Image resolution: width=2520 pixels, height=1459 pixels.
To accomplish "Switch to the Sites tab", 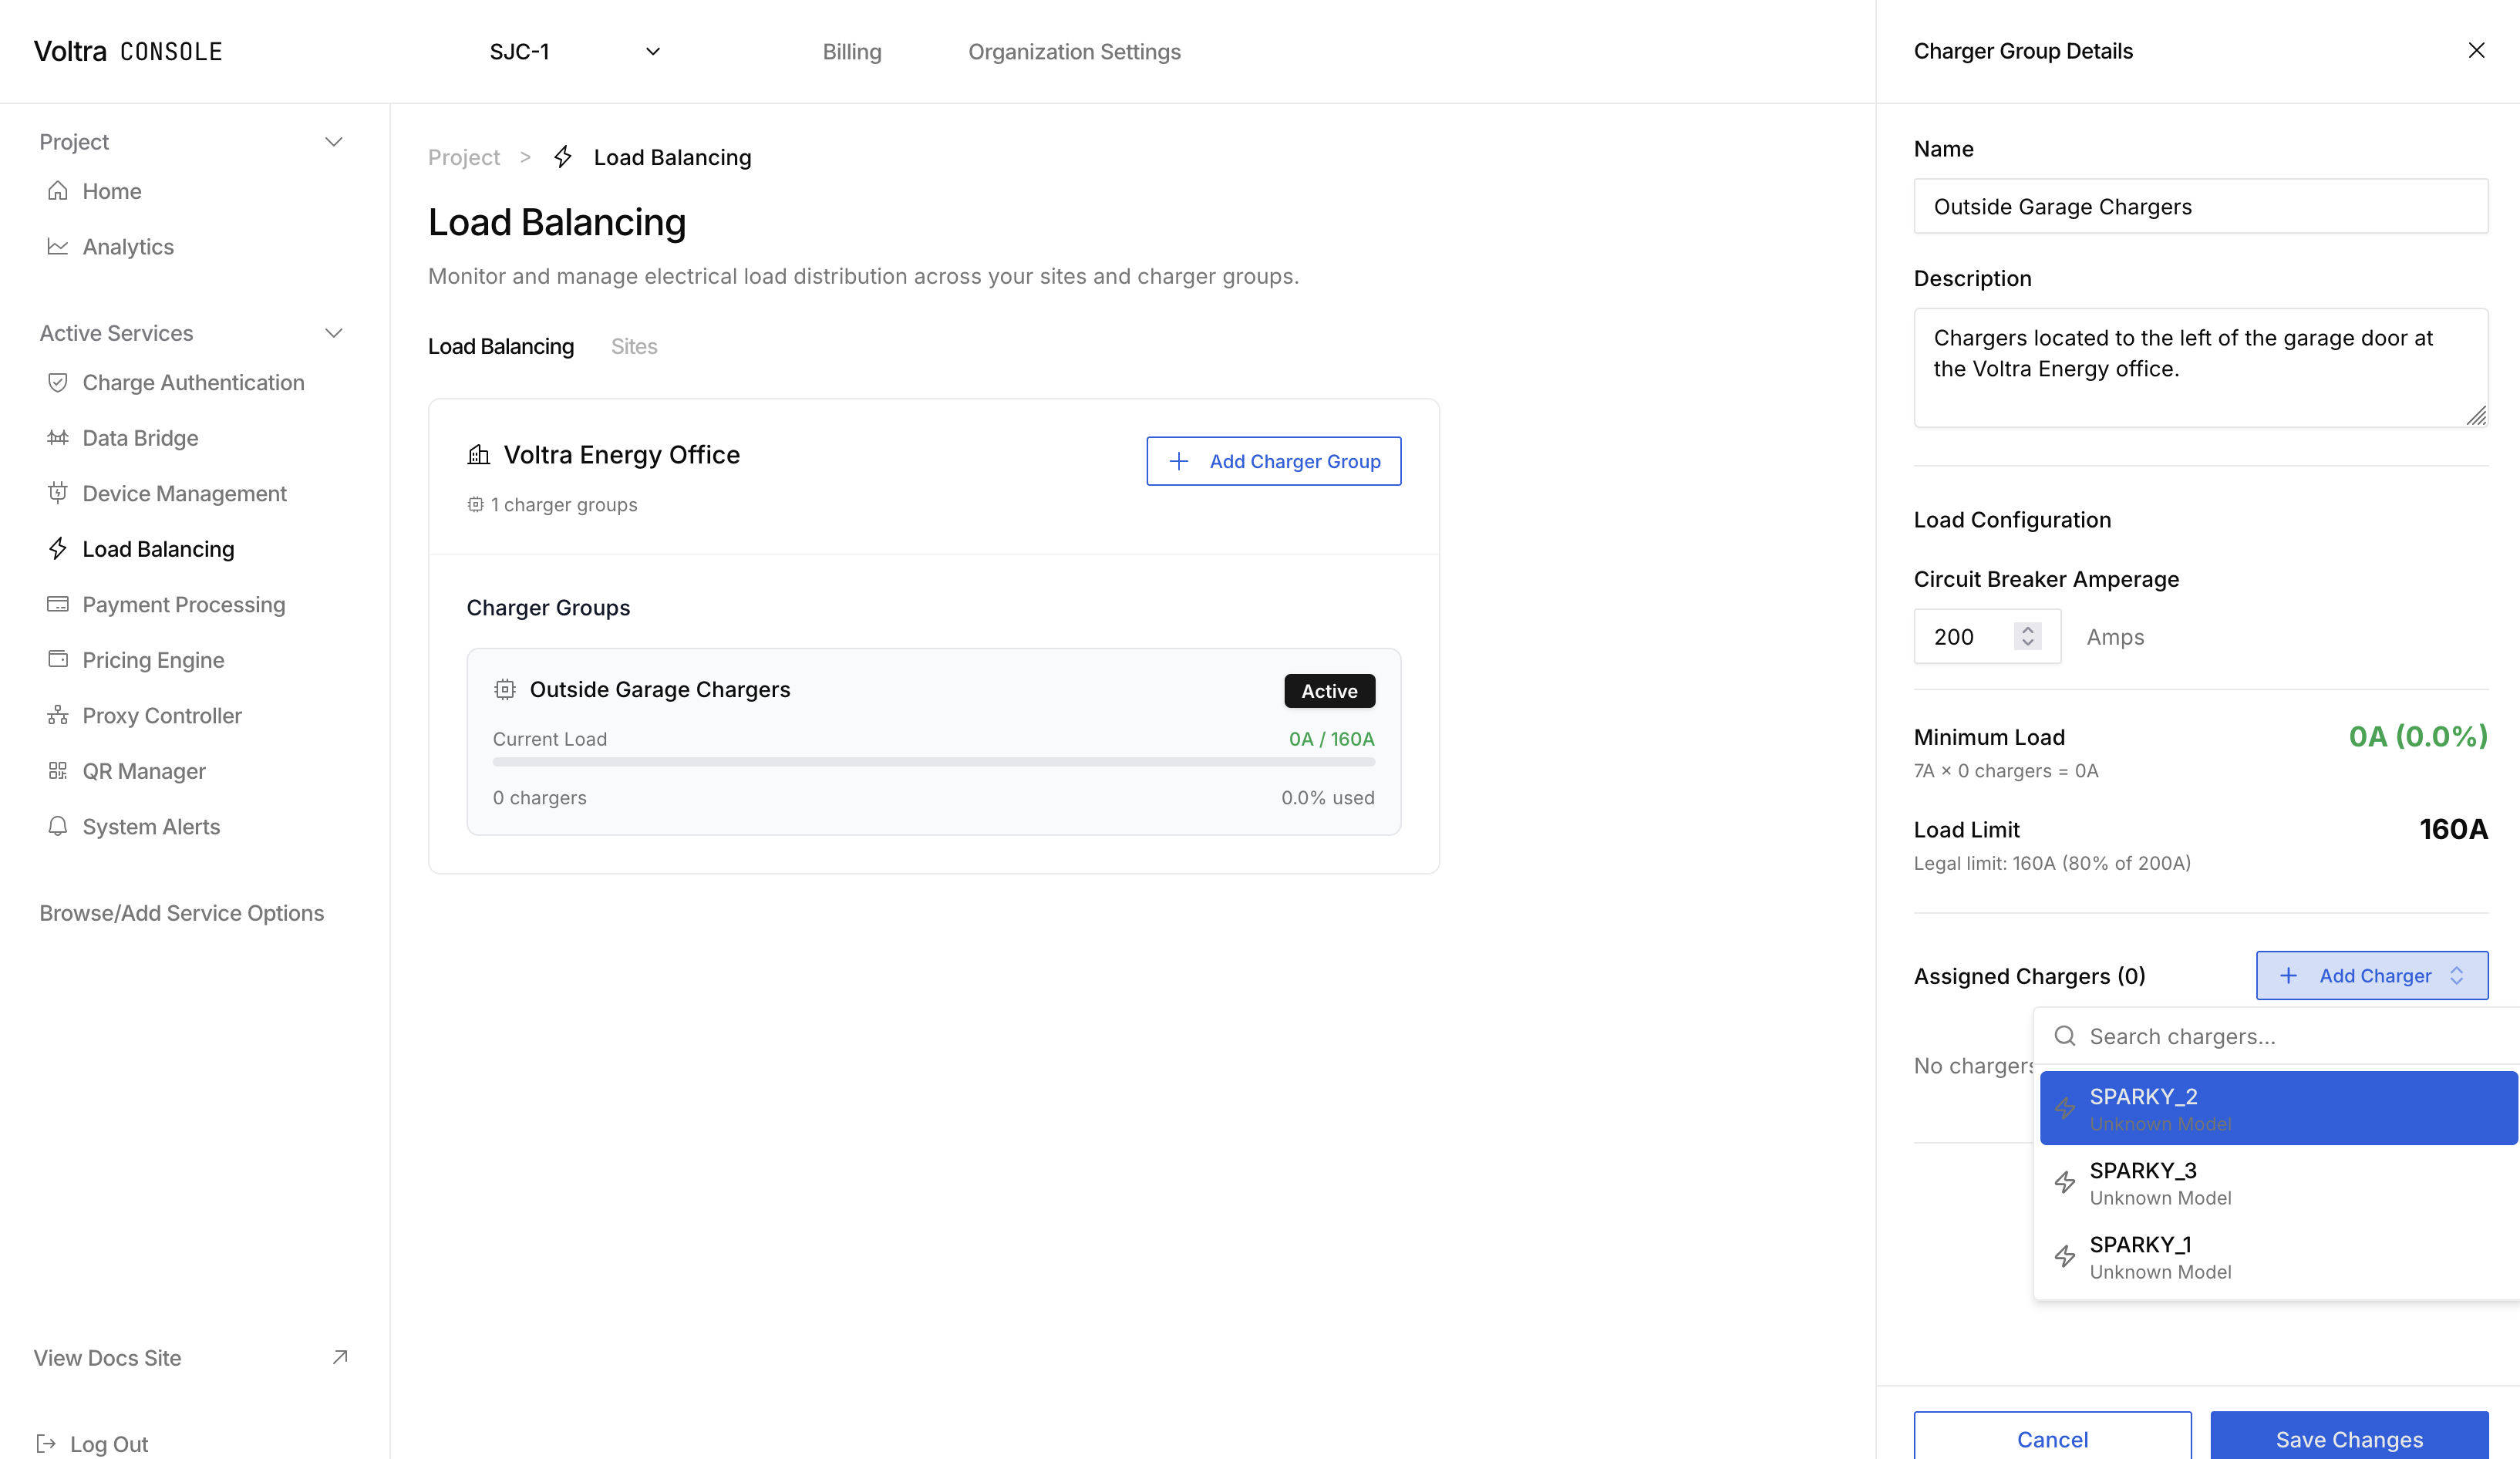I will coord(634,346).
